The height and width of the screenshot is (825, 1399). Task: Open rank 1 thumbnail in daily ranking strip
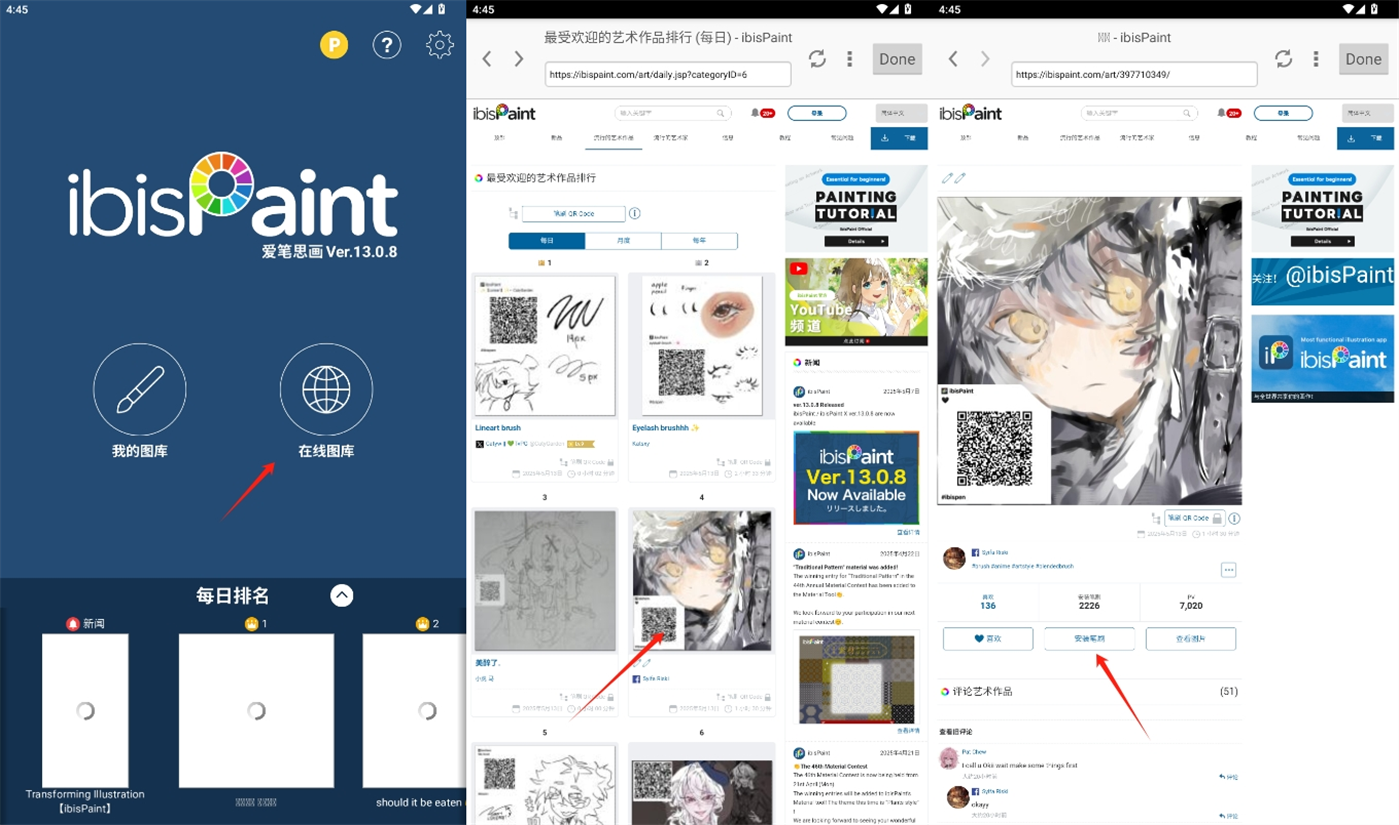coord(256,710)
